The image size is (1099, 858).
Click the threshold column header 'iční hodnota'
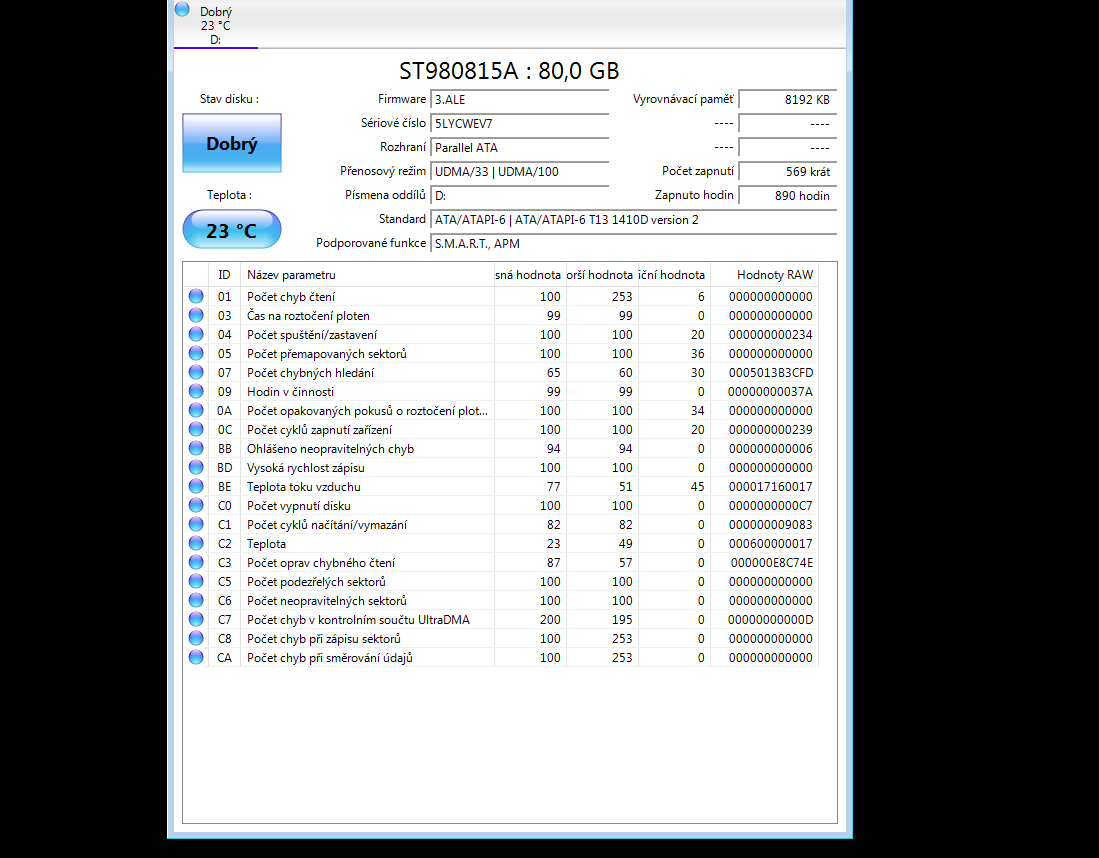pos(674,275)
